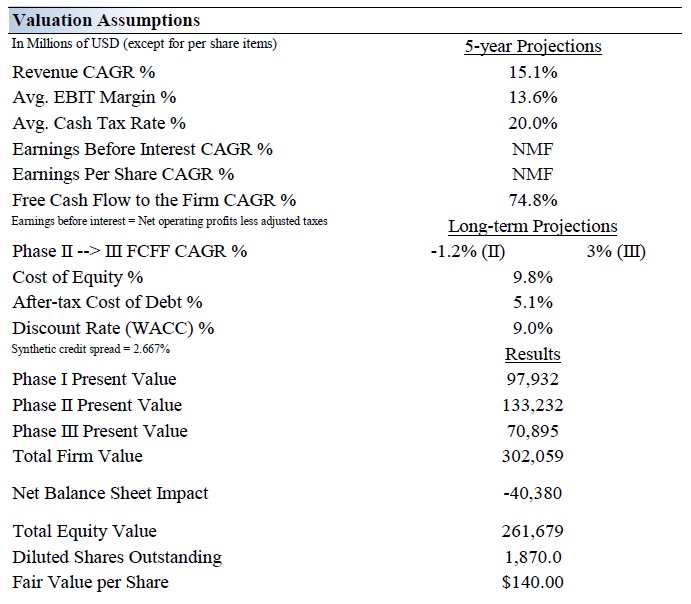This screenshot has height=604, width=691.
Task: Click the Fair Value per Share $140.00
Action: (x=532, y=582)
